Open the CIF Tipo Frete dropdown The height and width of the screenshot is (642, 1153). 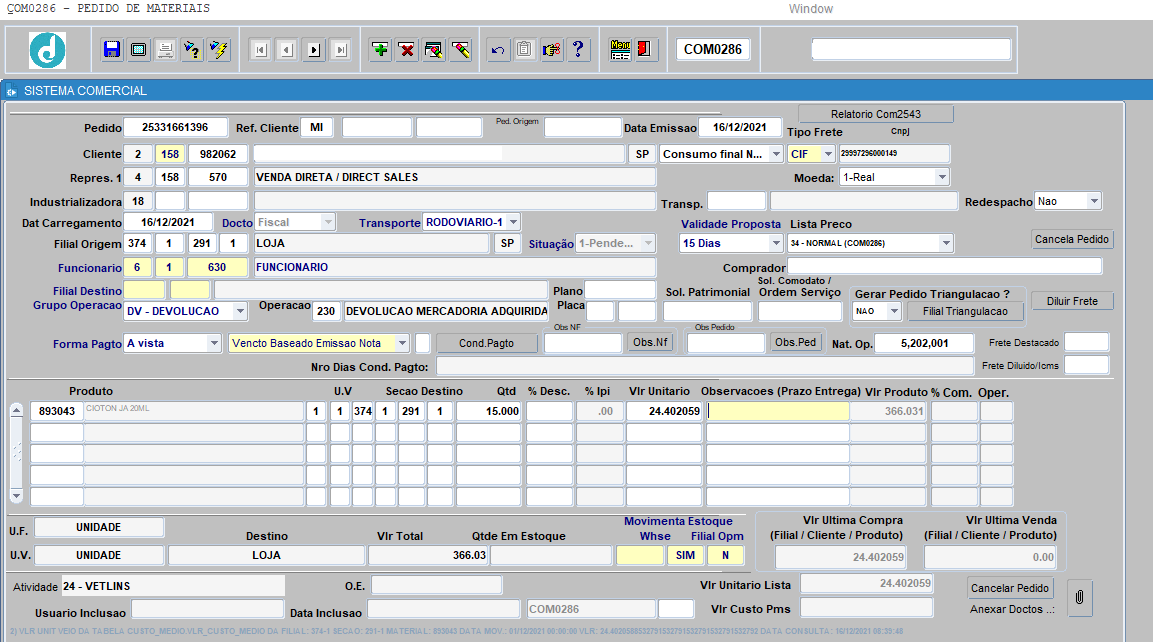(x=828, y=154)
